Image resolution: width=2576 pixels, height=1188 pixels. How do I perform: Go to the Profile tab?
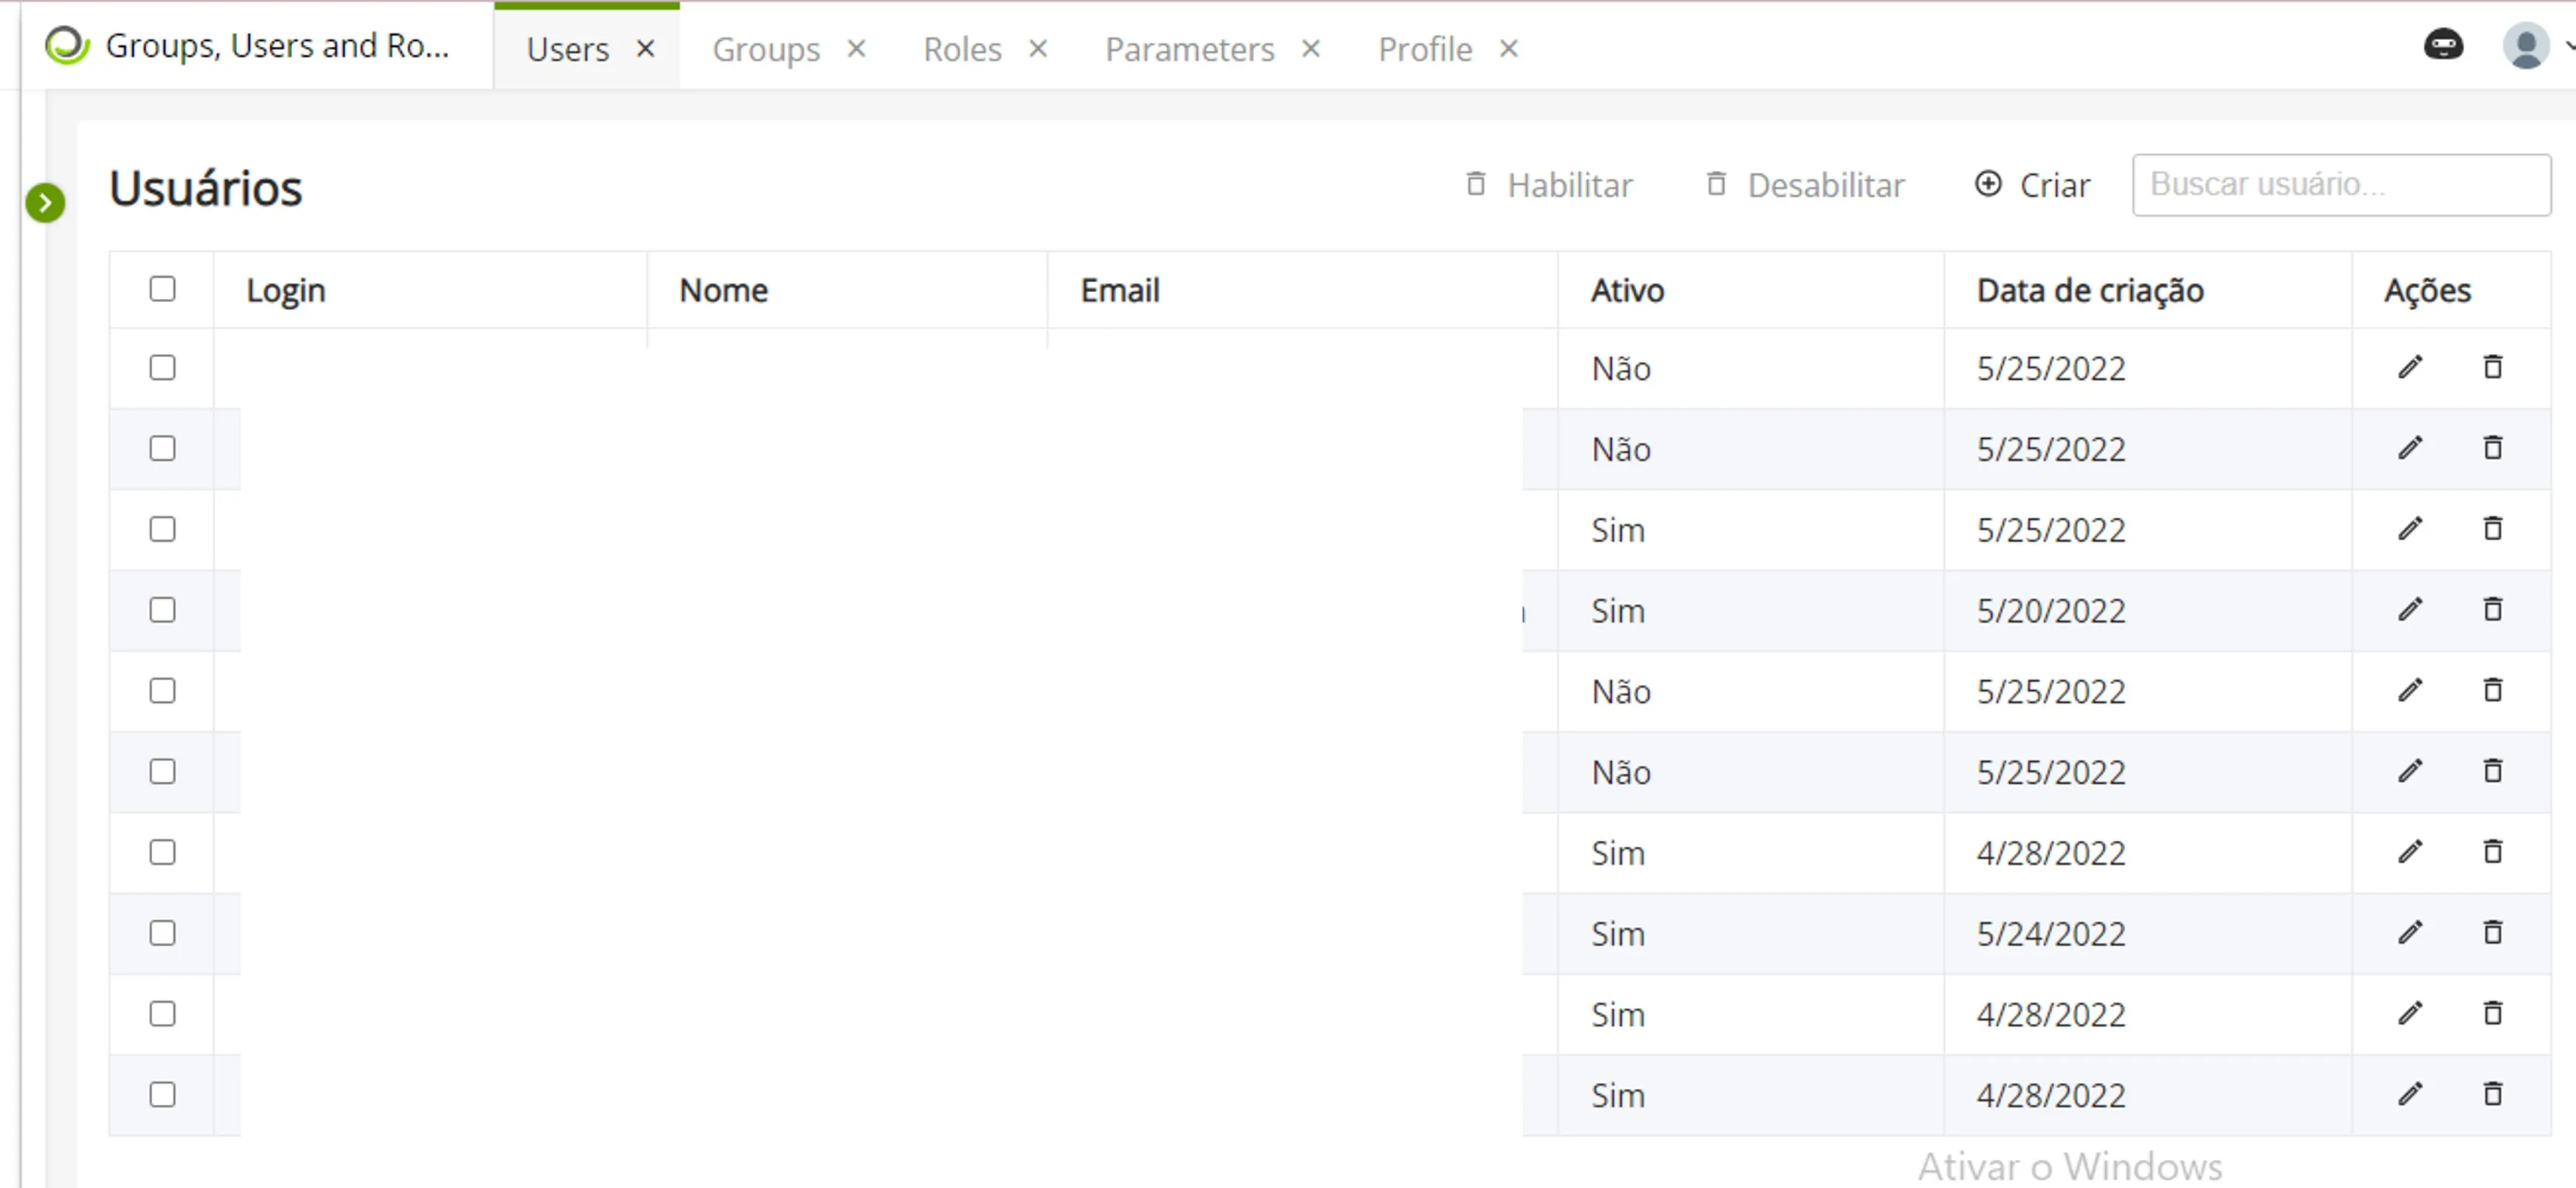pos(1425,49)
